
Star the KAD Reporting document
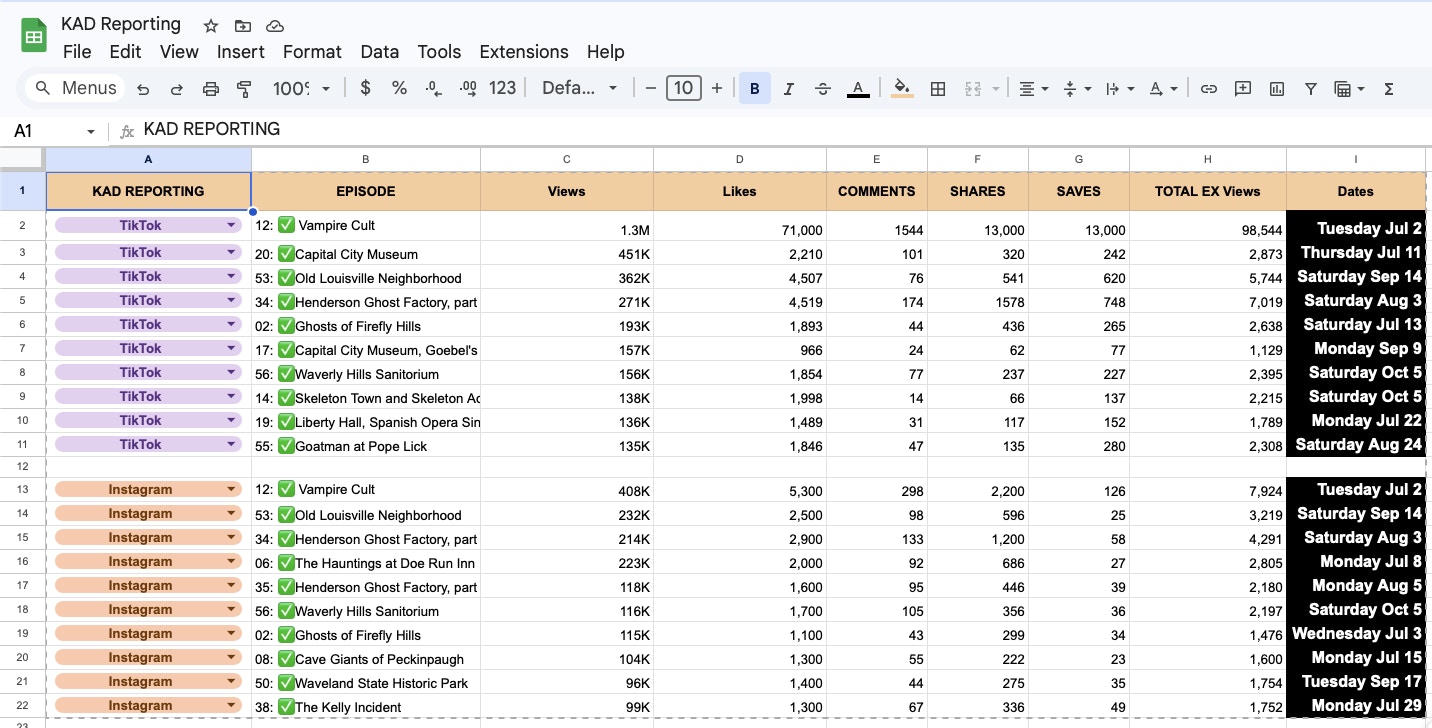(211, 26)
